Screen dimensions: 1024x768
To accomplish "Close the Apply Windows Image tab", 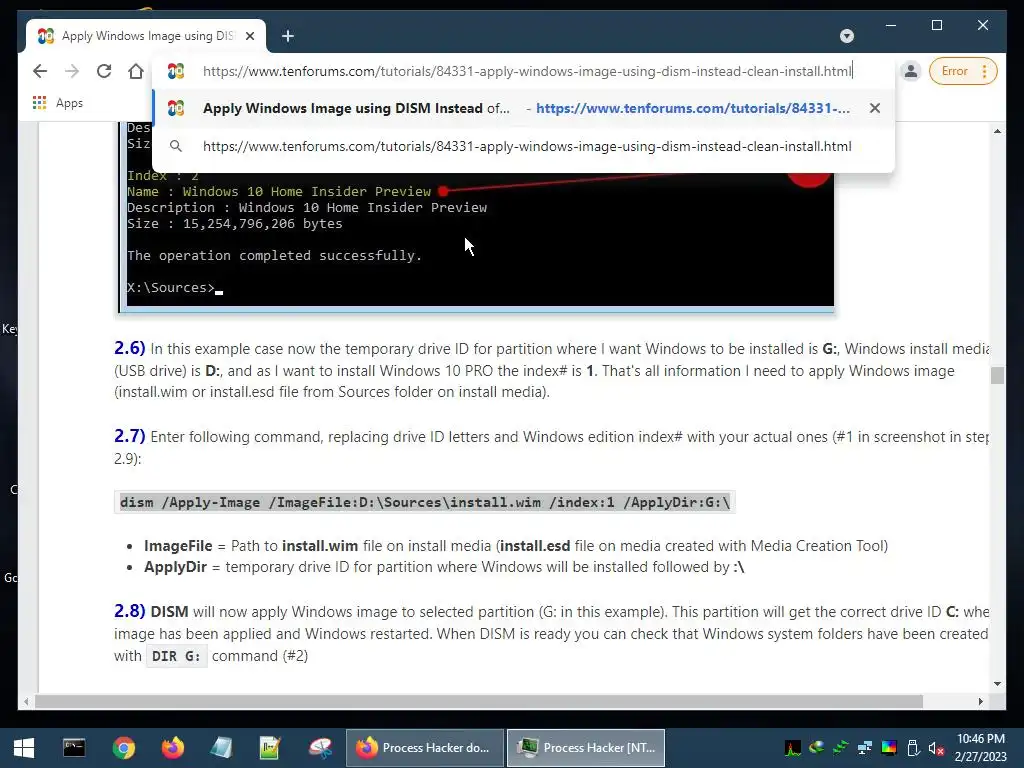I will click(x=249, y=36).
